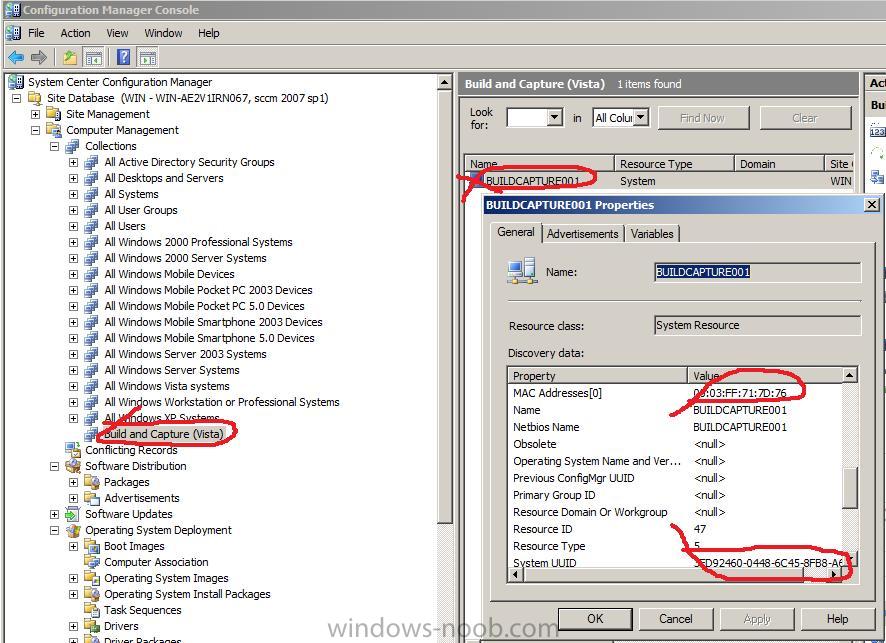Click the Operating System Images icon
Image resolution: width=886 pixels, height=643 pixels.
tap(92, 578)
